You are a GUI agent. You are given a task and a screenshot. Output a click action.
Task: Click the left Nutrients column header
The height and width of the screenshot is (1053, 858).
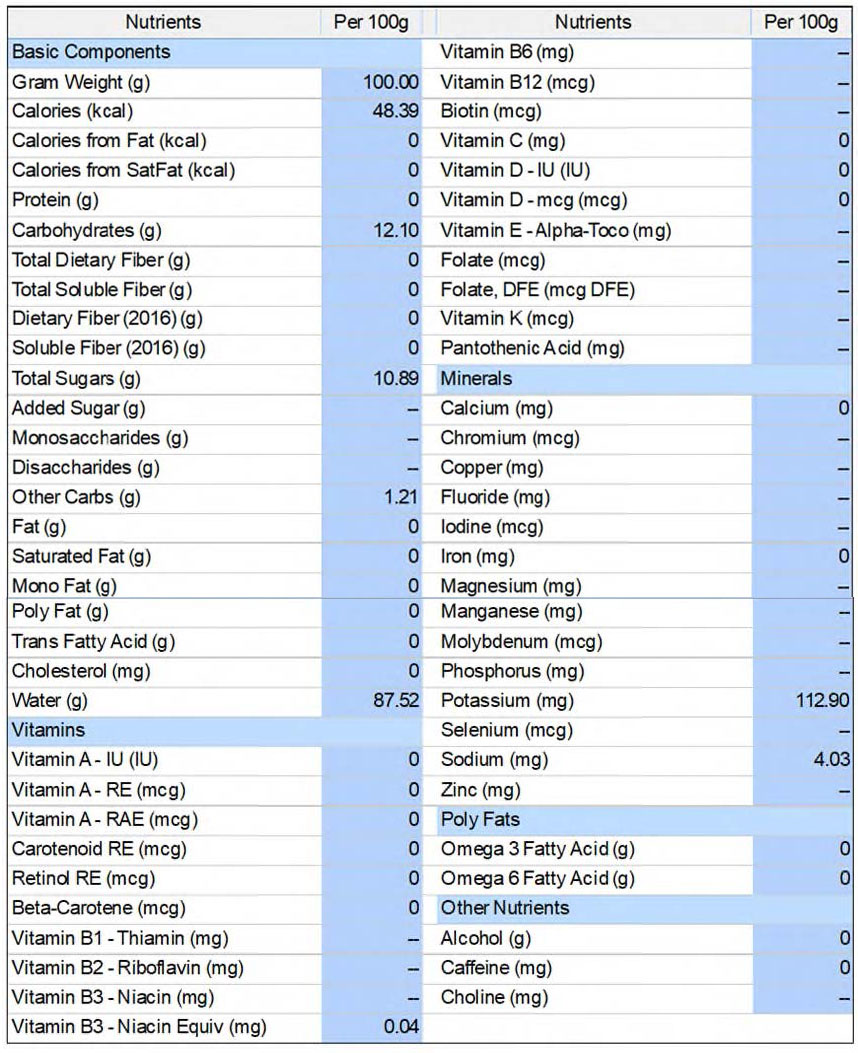(x=163, y=22)
